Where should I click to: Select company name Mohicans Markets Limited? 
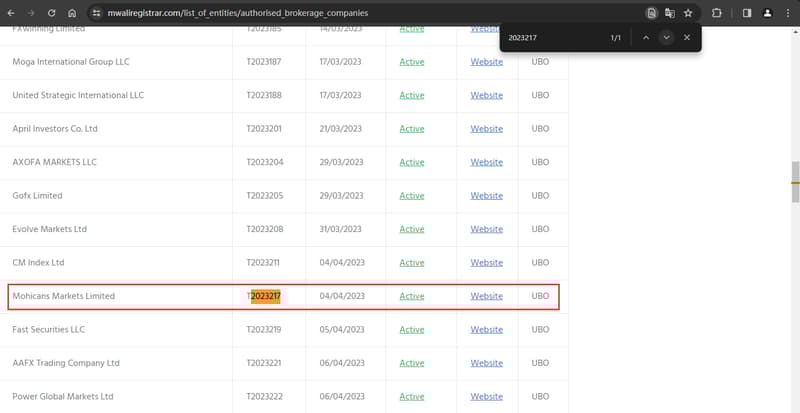[x=64, y=296]
